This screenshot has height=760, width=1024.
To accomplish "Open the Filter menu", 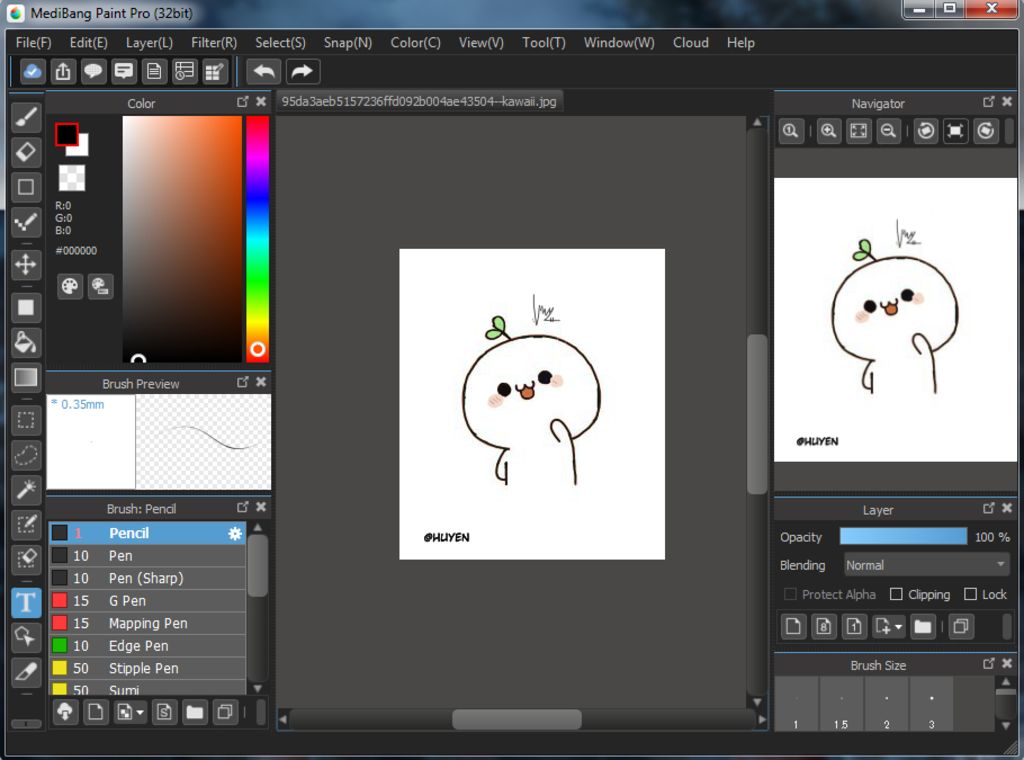I will 214,42.
